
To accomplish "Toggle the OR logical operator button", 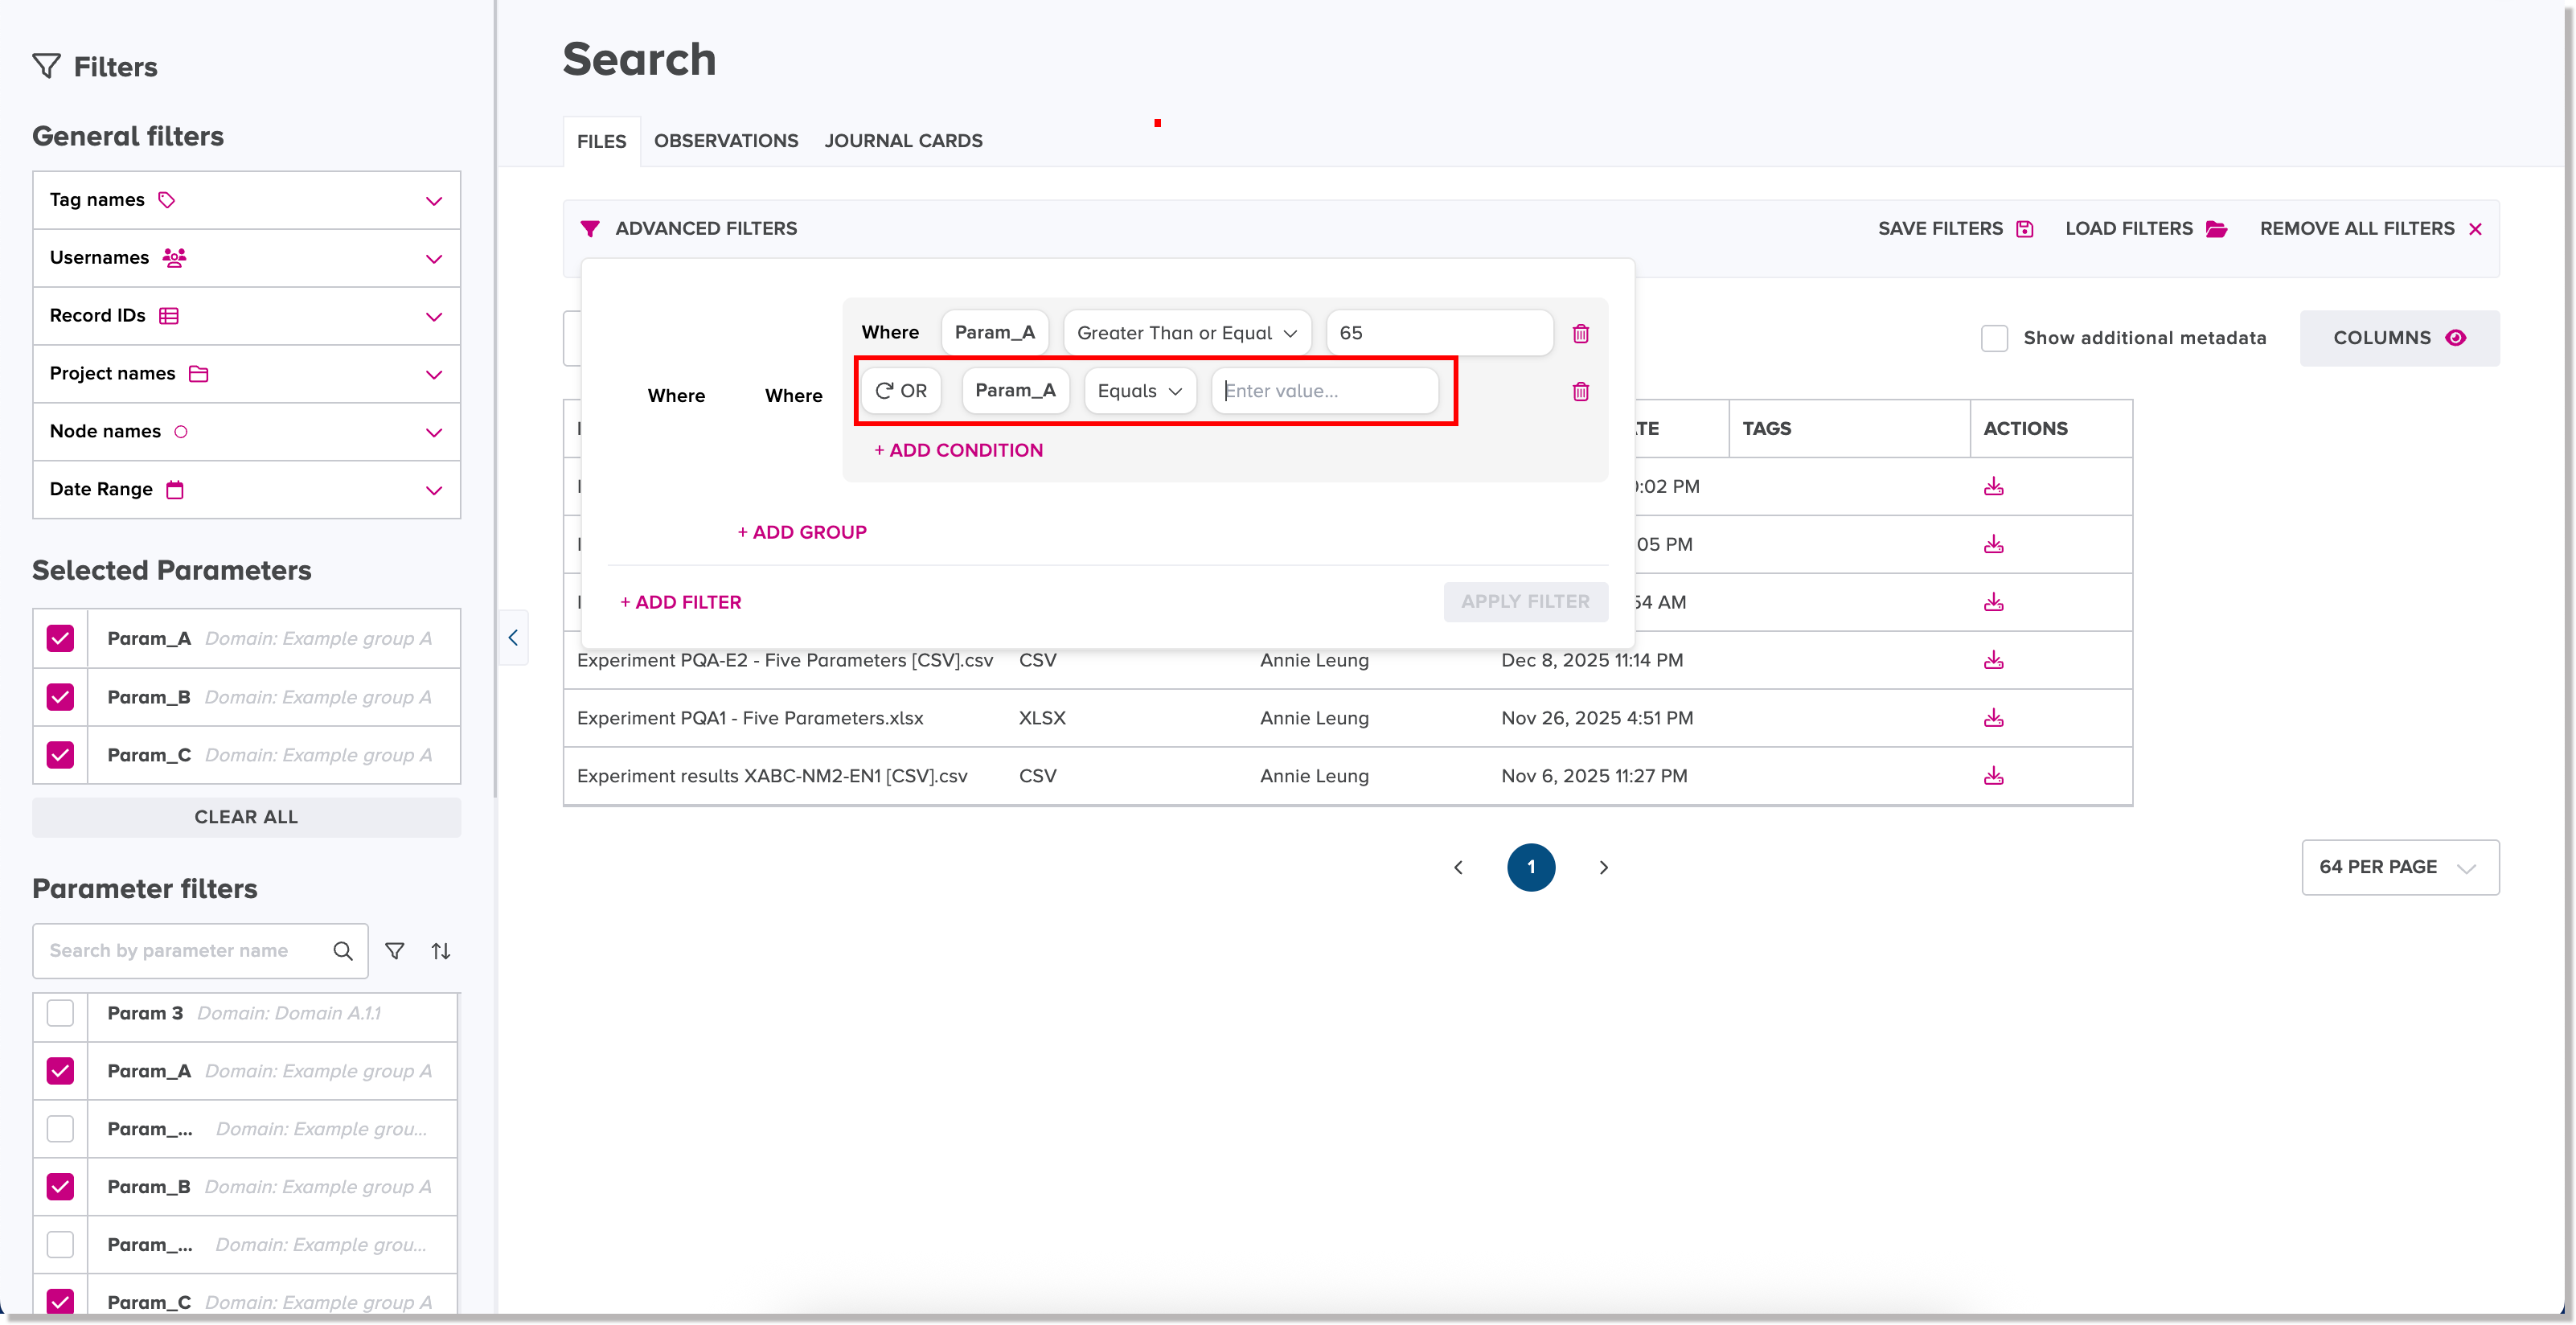I will click(x=901, y=391).
